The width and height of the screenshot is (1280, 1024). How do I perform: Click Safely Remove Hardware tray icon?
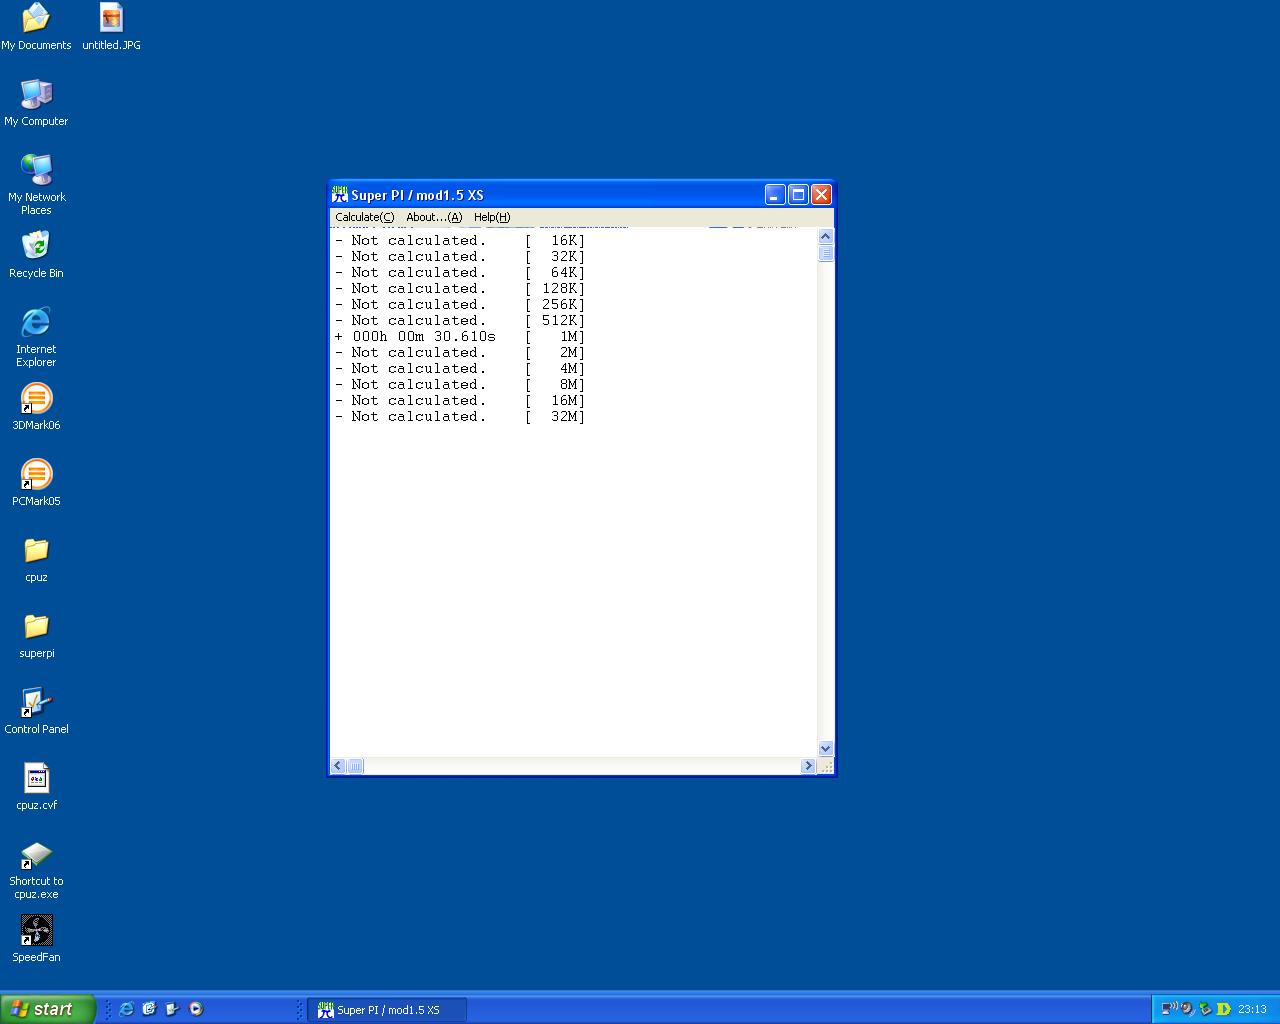1205,1009
